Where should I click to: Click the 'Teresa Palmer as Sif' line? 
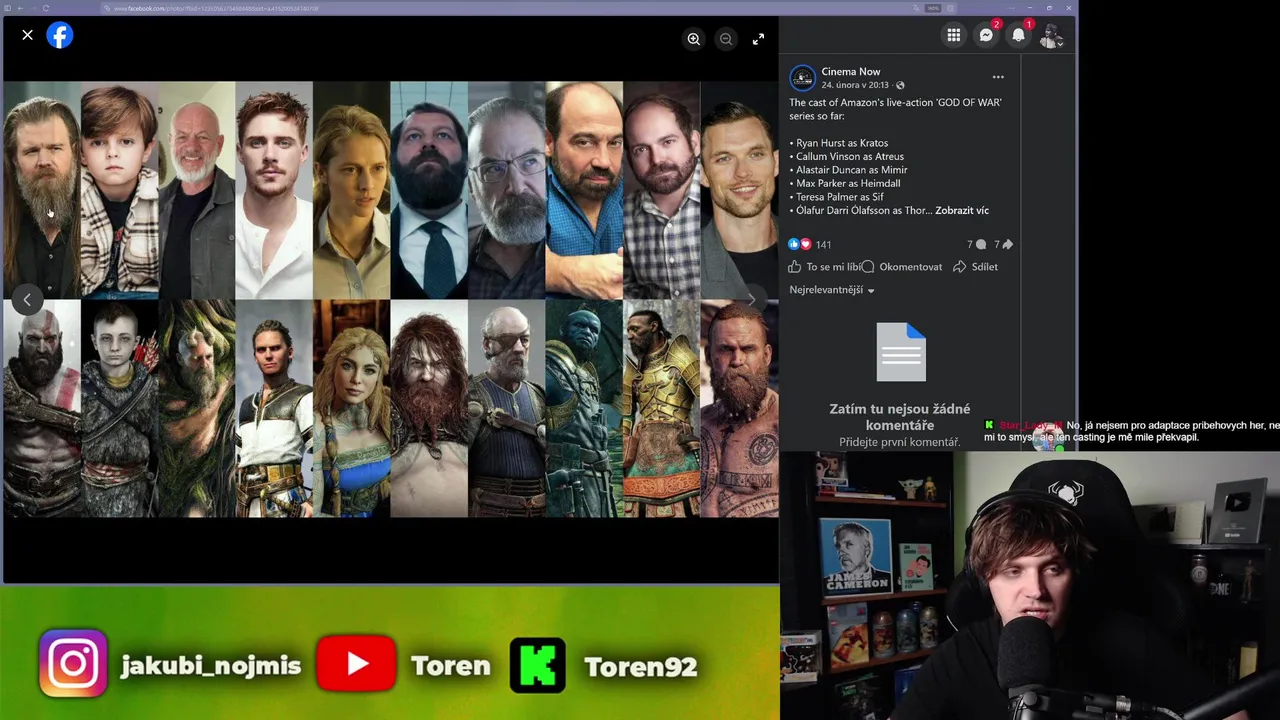pyautogui.click(x=836, y=198)
